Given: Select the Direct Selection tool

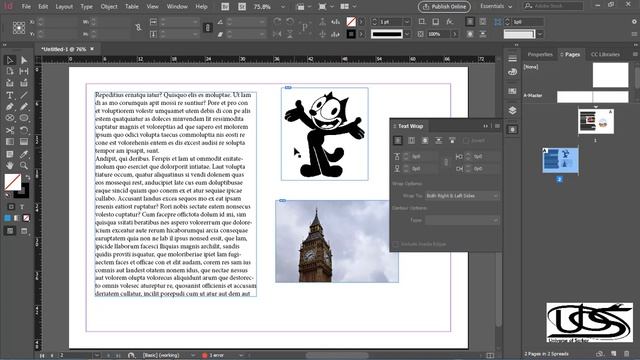Looking at the screenshot, I should tap(24, 60).
